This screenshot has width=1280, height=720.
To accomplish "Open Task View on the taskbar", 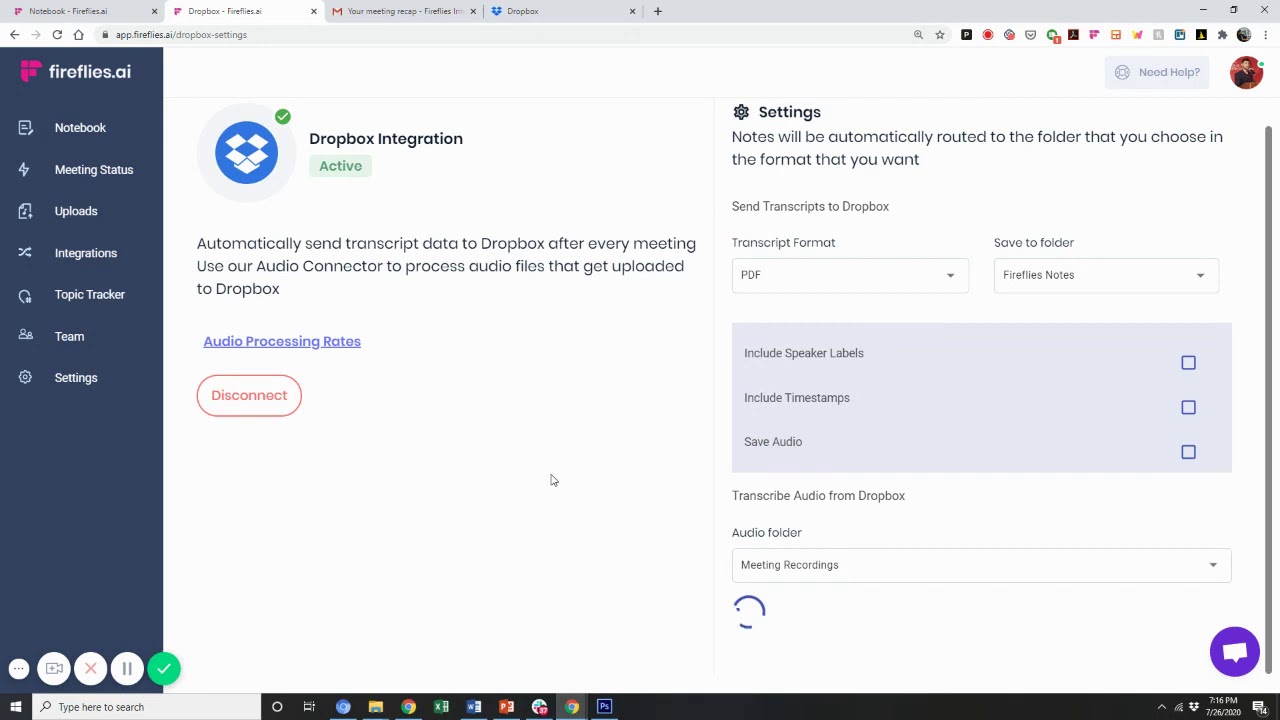I will (x=309, y=707).
